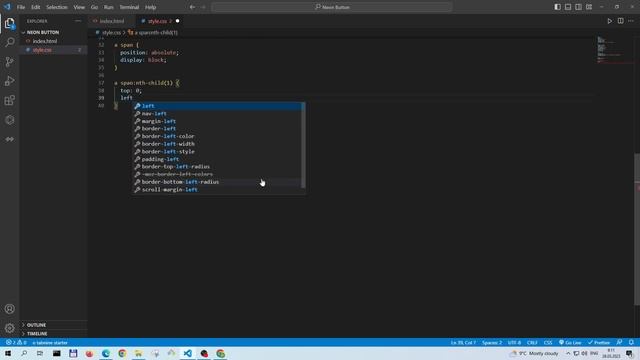Expand the OUTLINE section
Screen dimensions: 640x360
[x=53, y=325]
